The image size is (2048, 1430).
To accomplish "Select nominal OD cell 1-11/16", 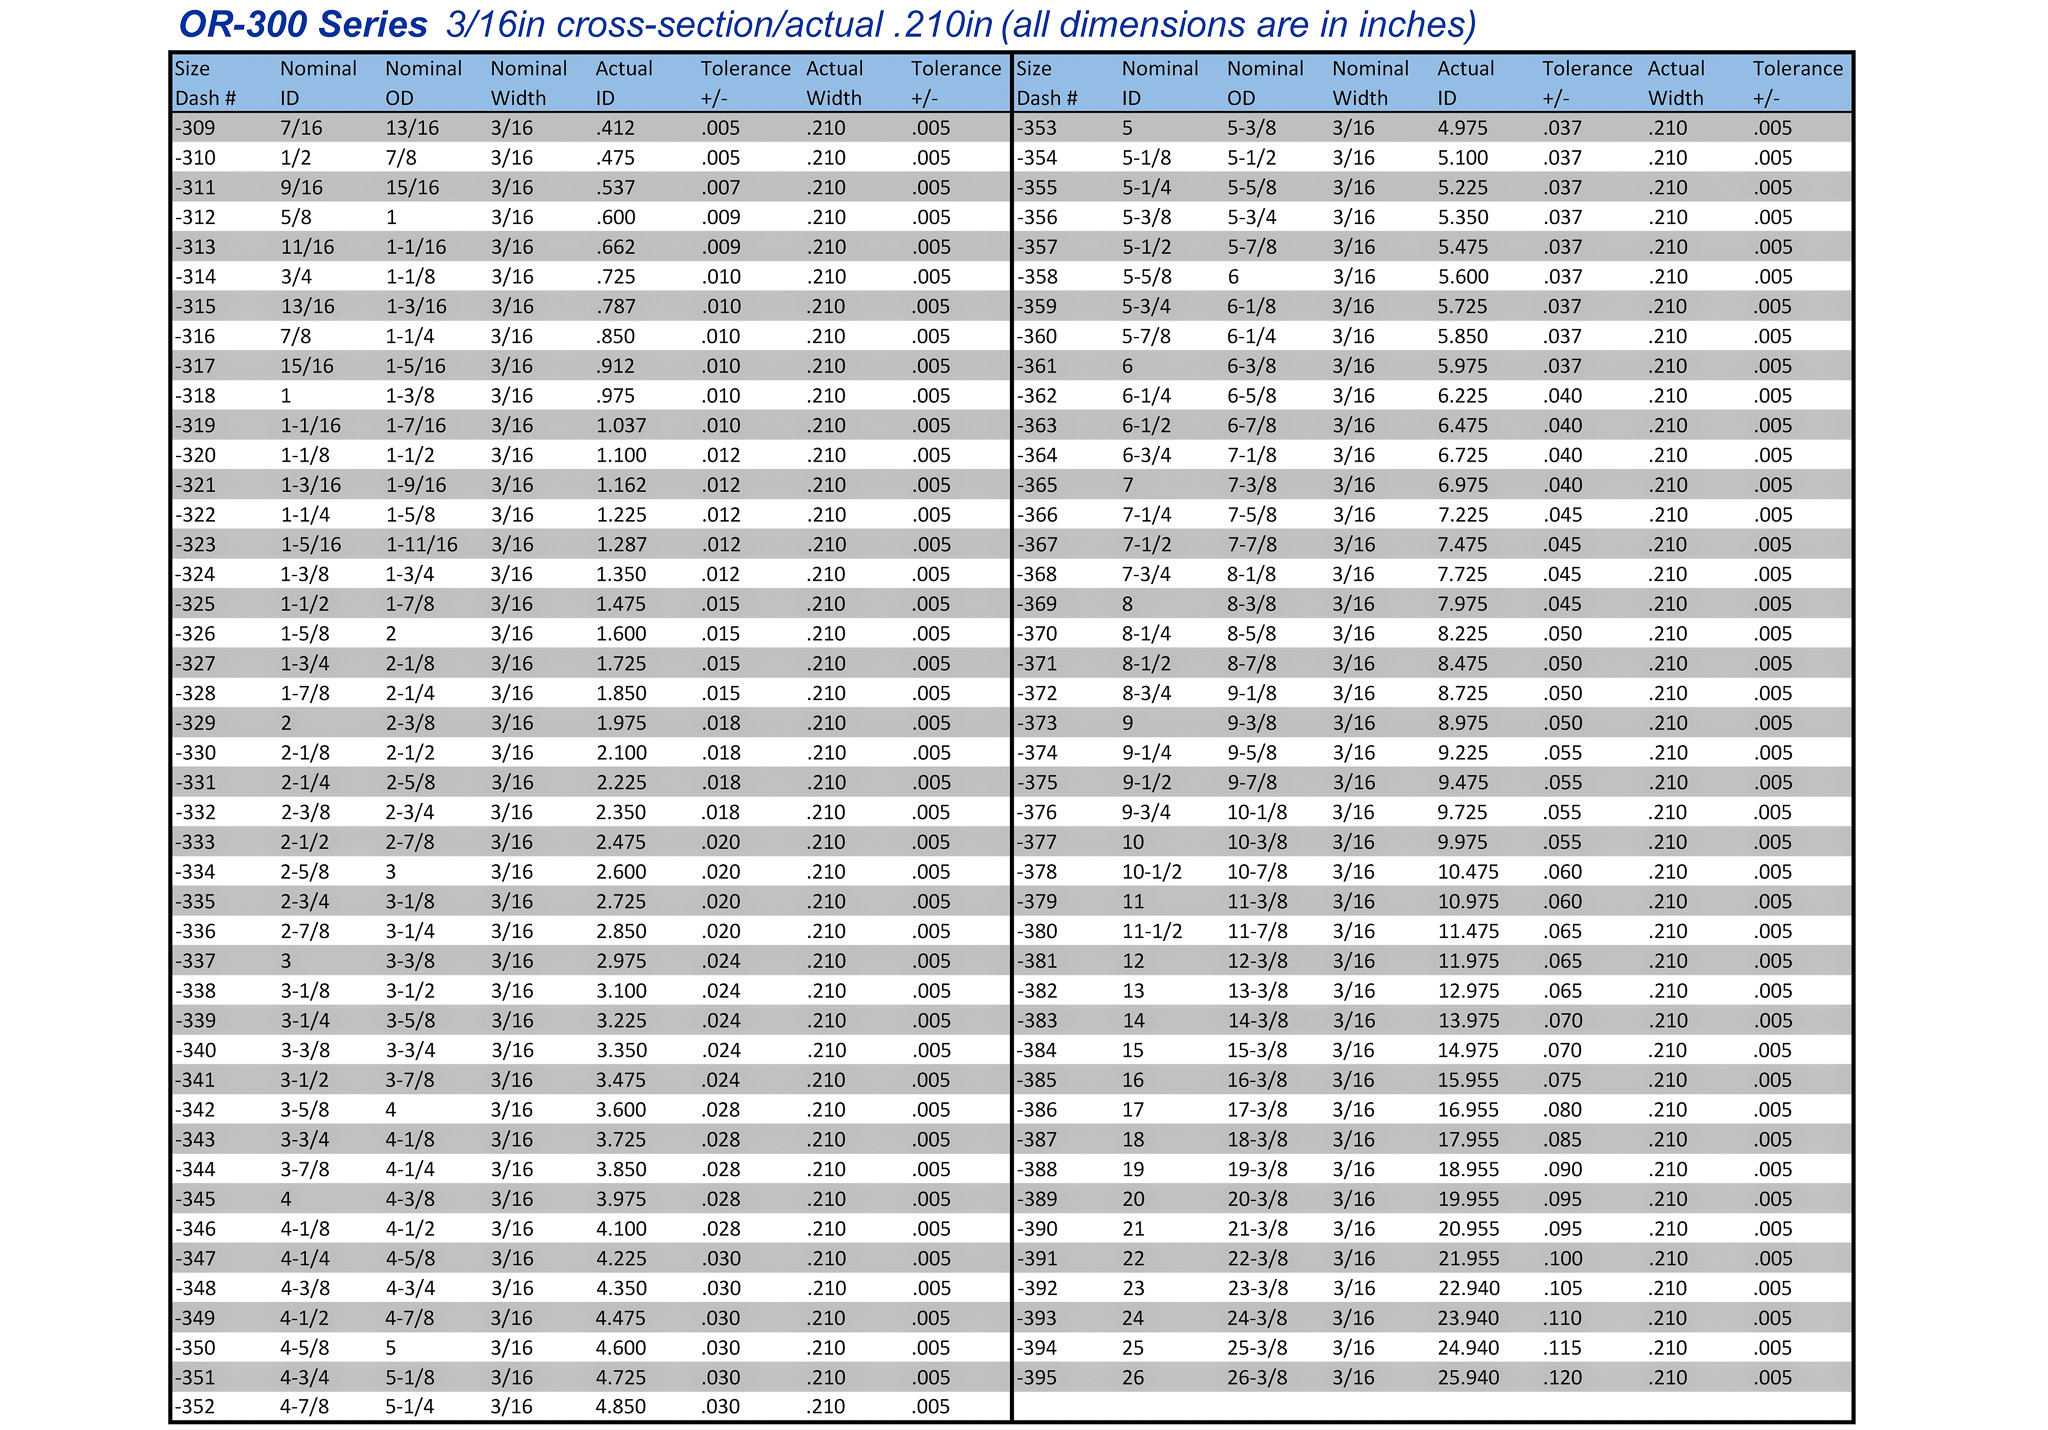I will point(421,545).
